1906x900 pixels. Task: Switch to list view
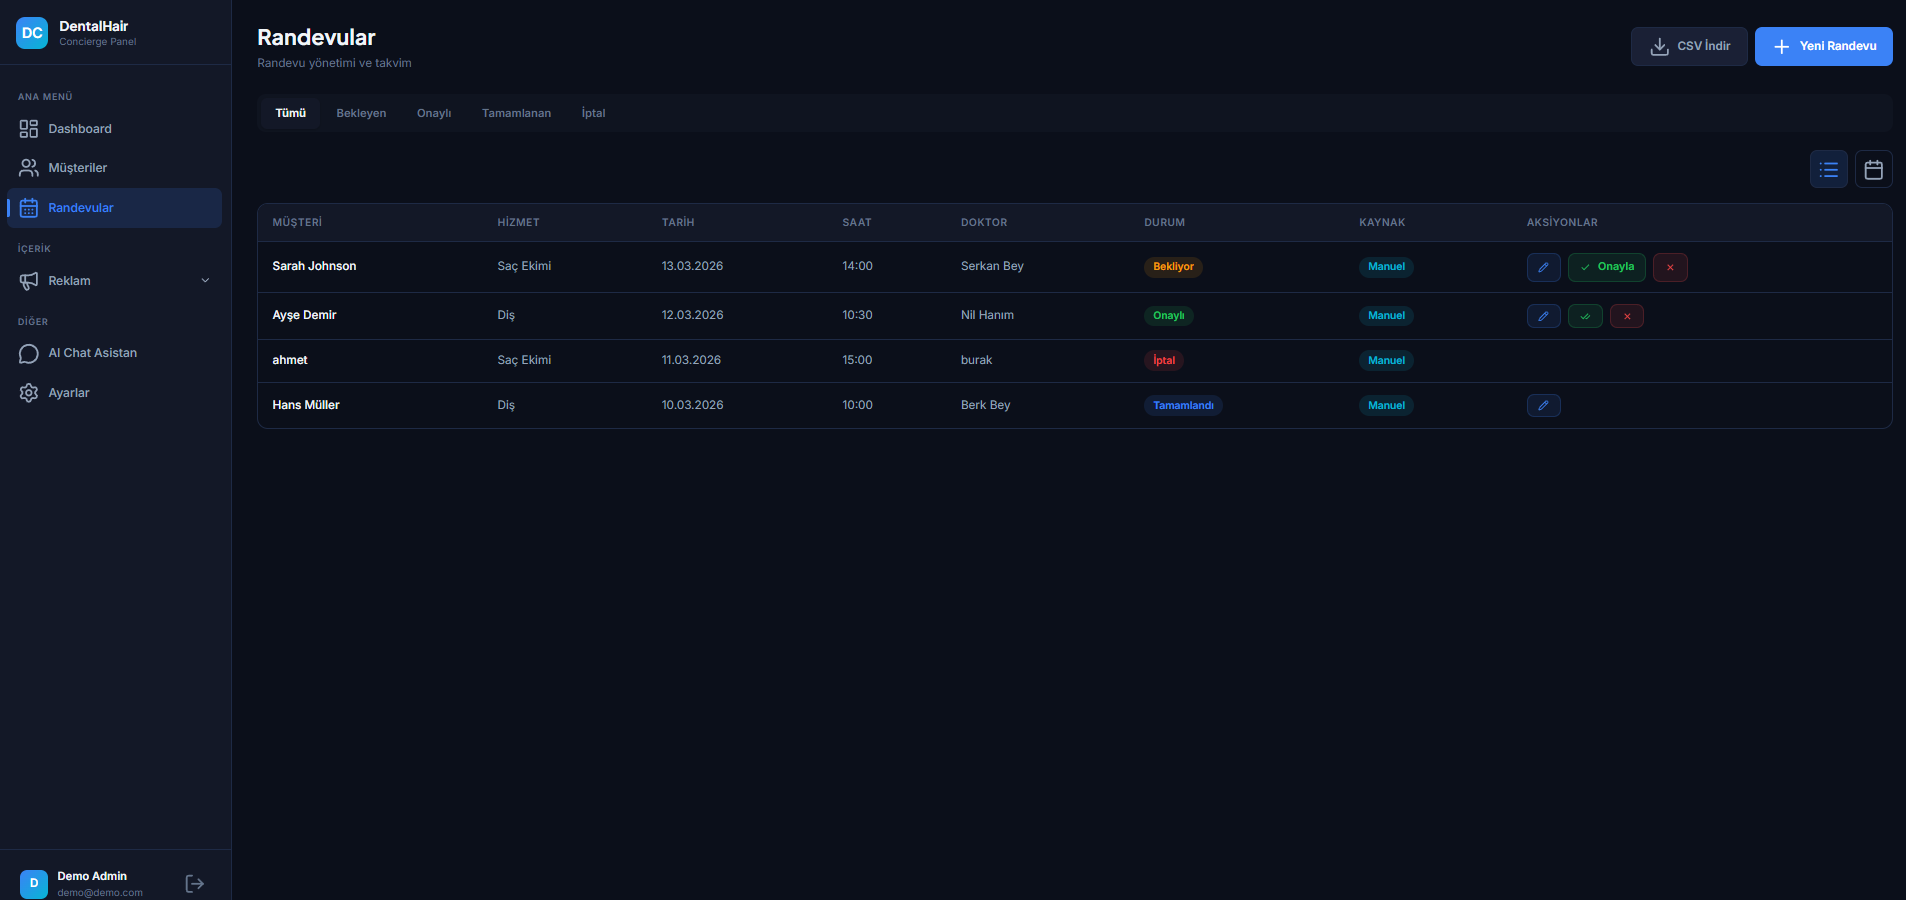click(x=1828, y=169)
